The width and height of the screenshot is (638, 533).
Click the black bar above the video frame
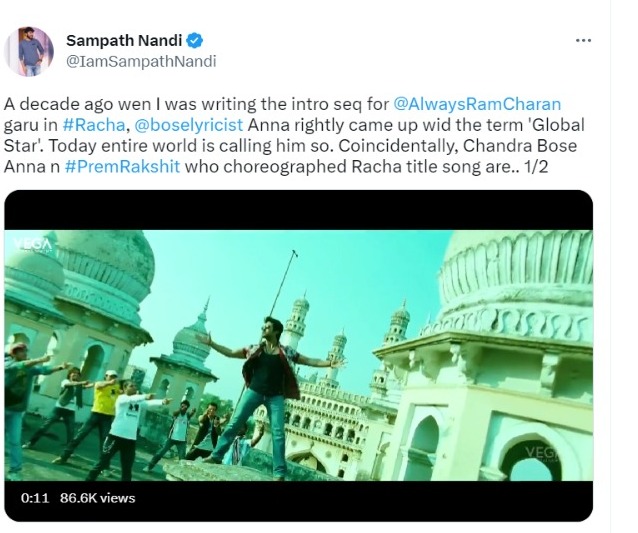click(x=298, y=210)
